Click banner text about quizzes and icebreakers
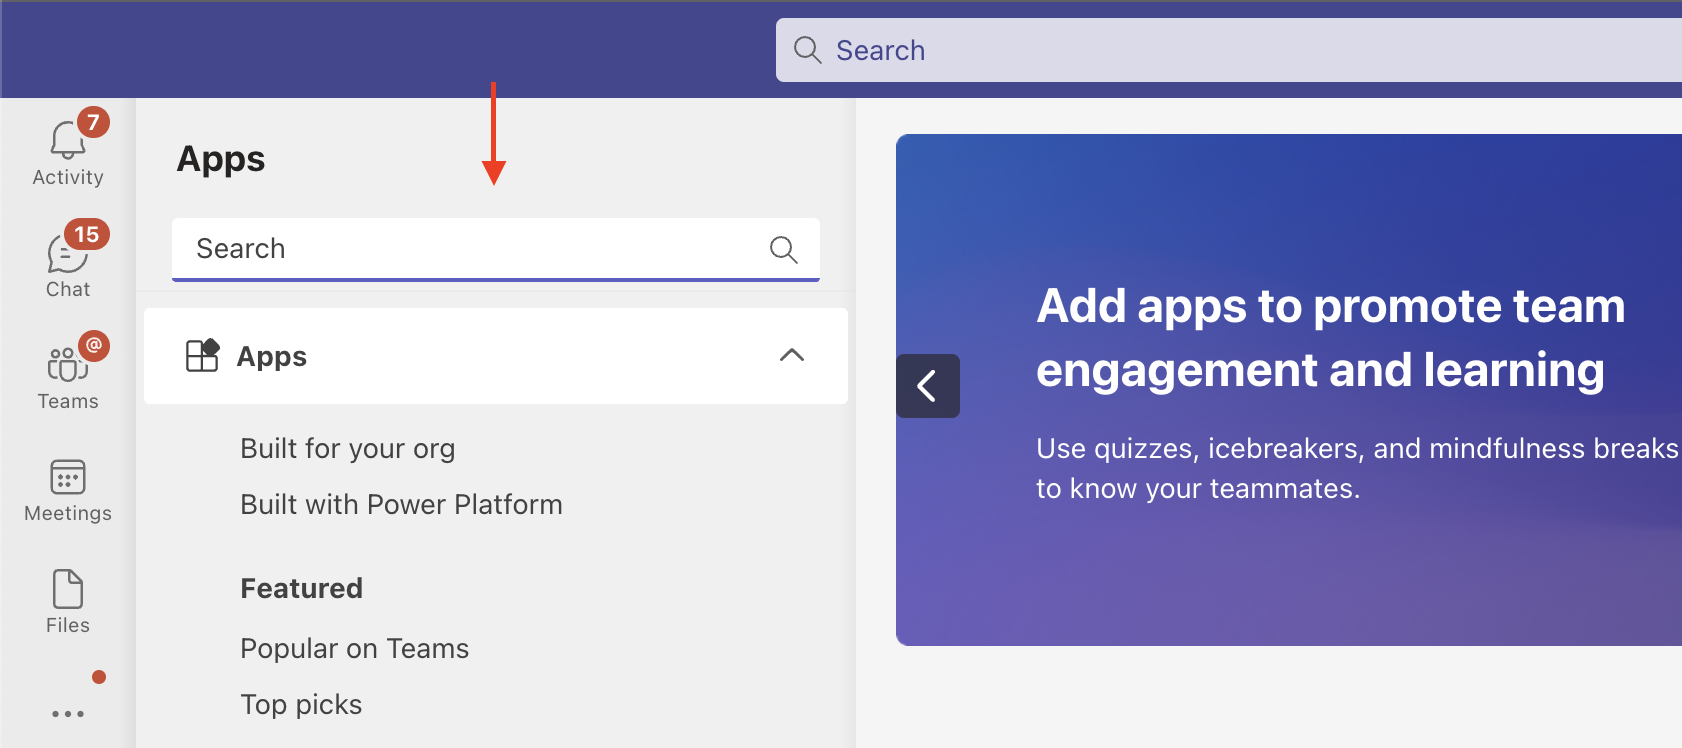Screen dimensions: 1682x748 click(1357, 468)
